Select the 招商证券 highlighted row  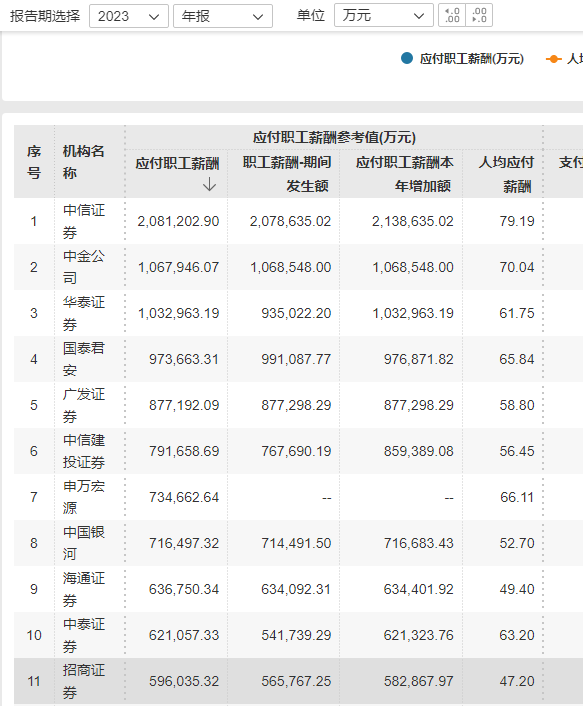pos(298,681)
